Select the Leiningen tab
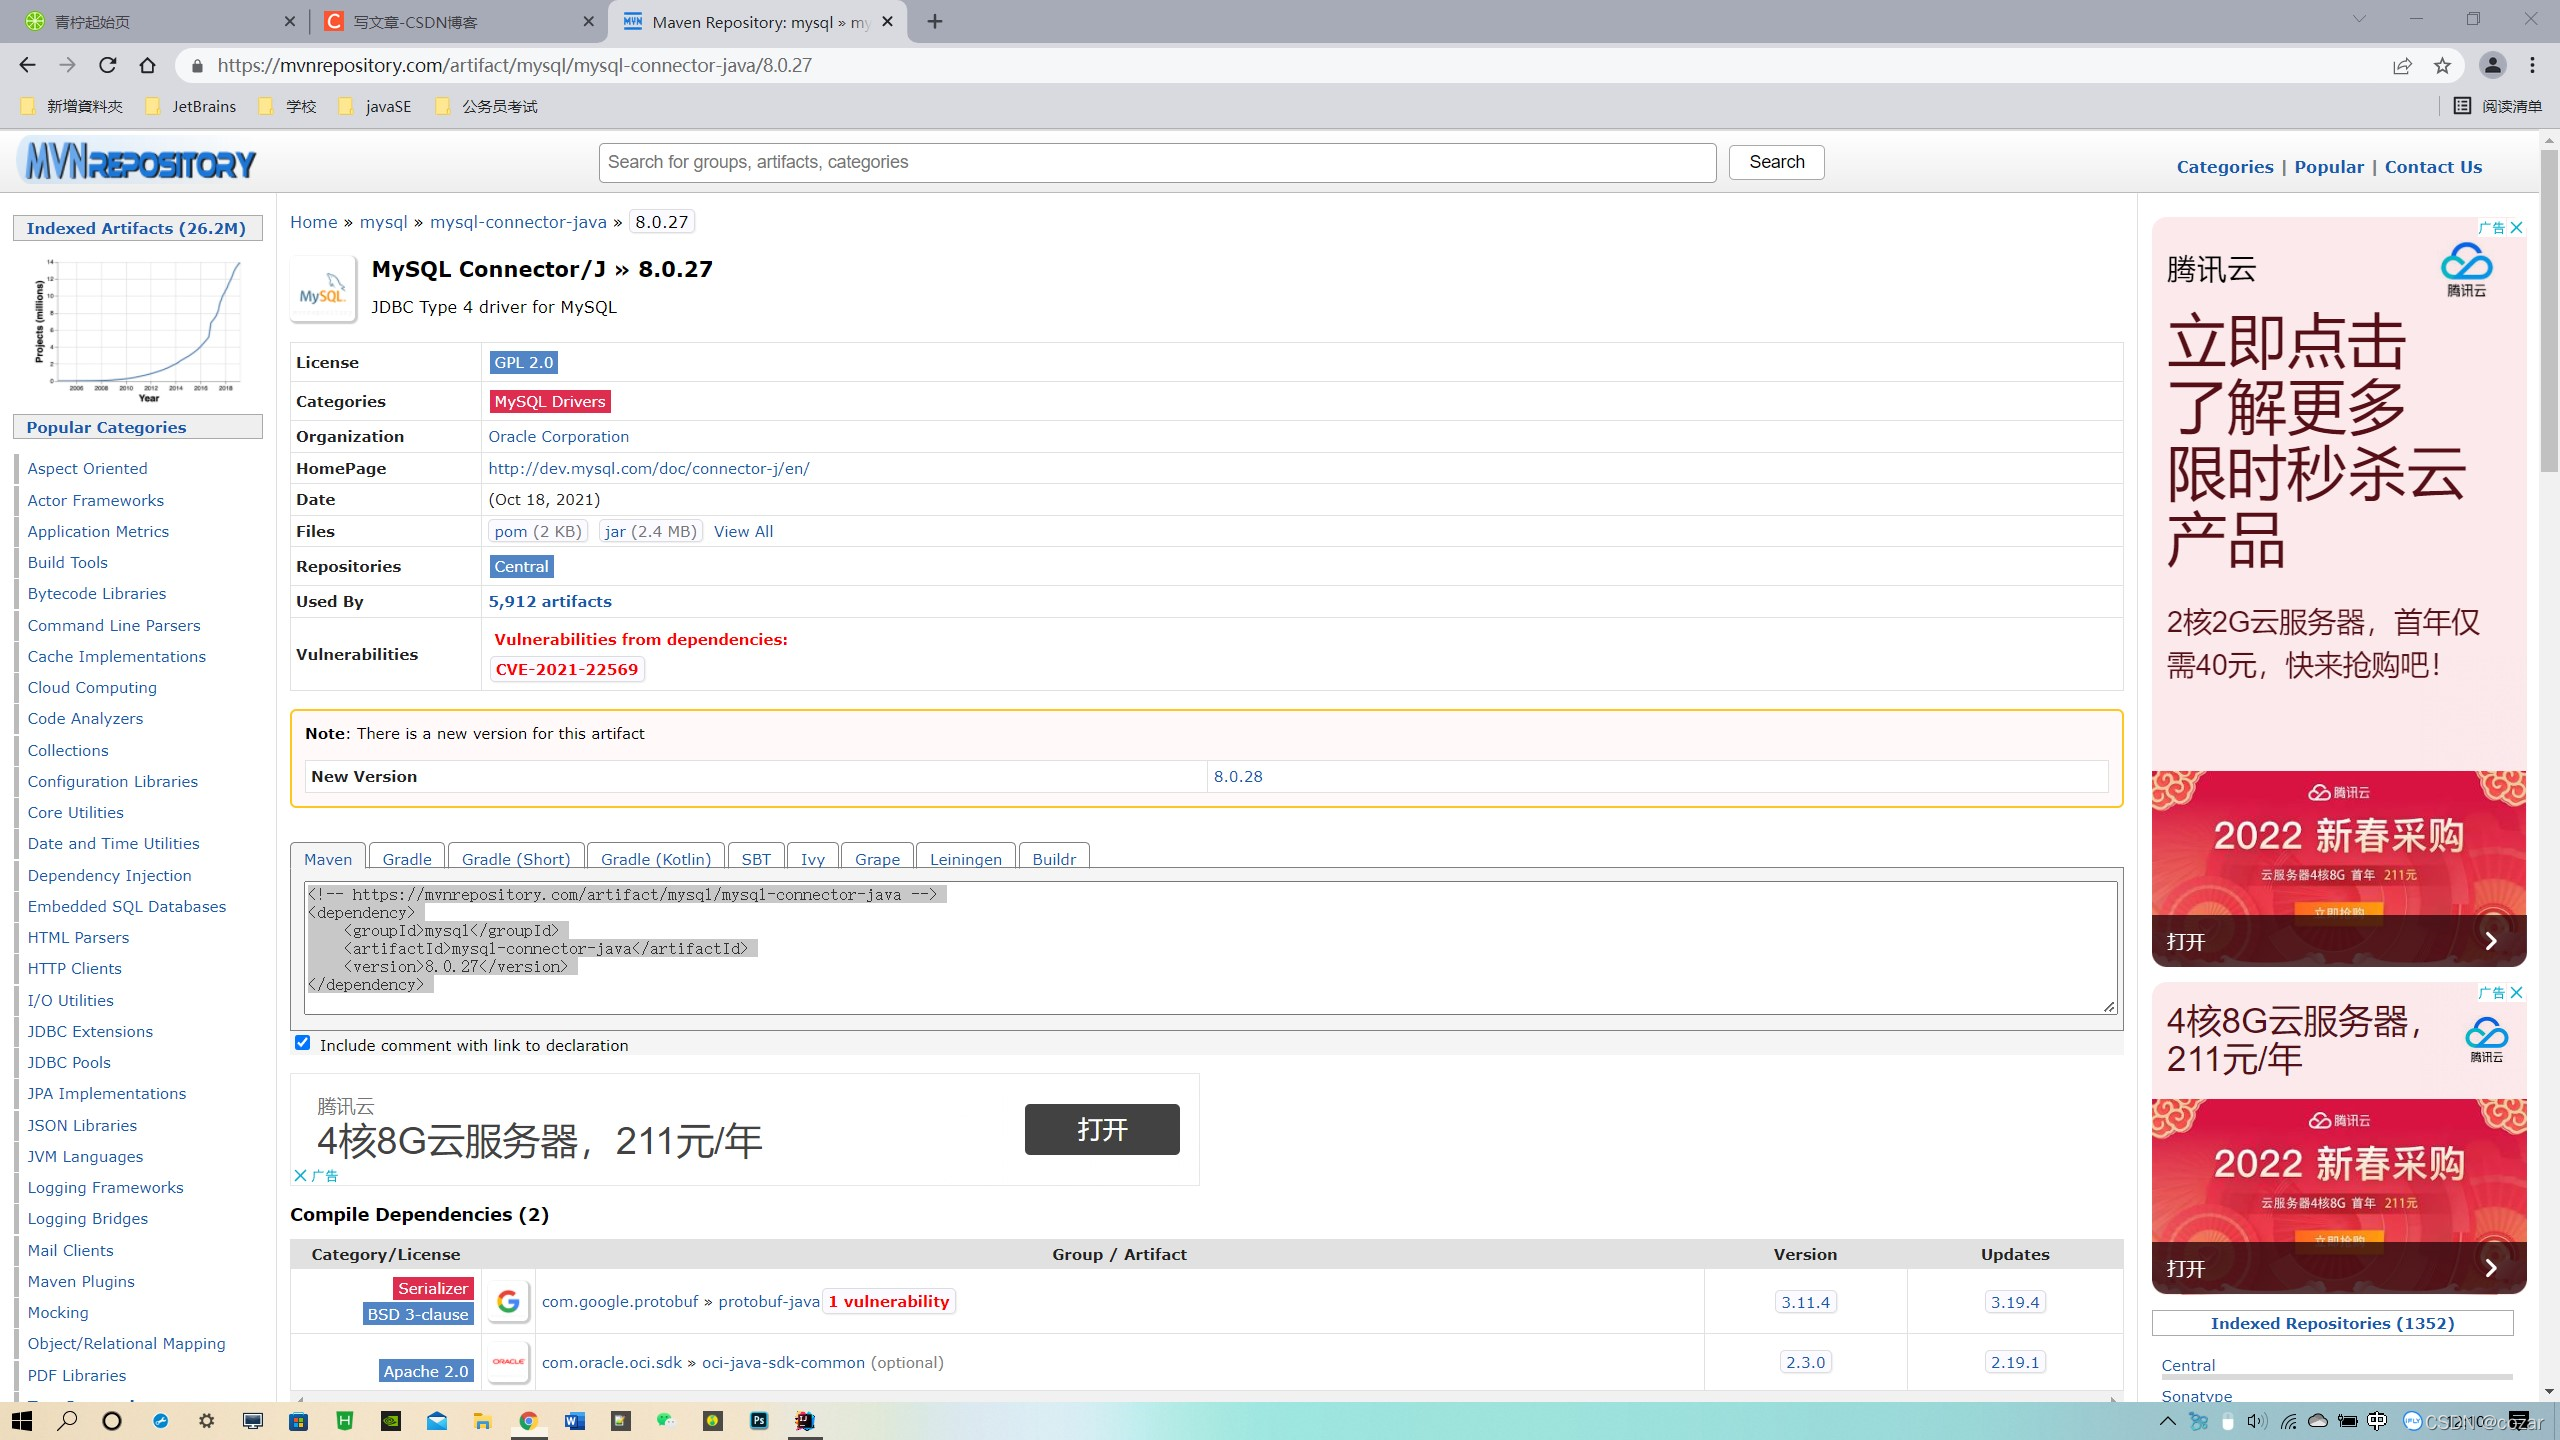2560x1440 pixels. (966, 858)
